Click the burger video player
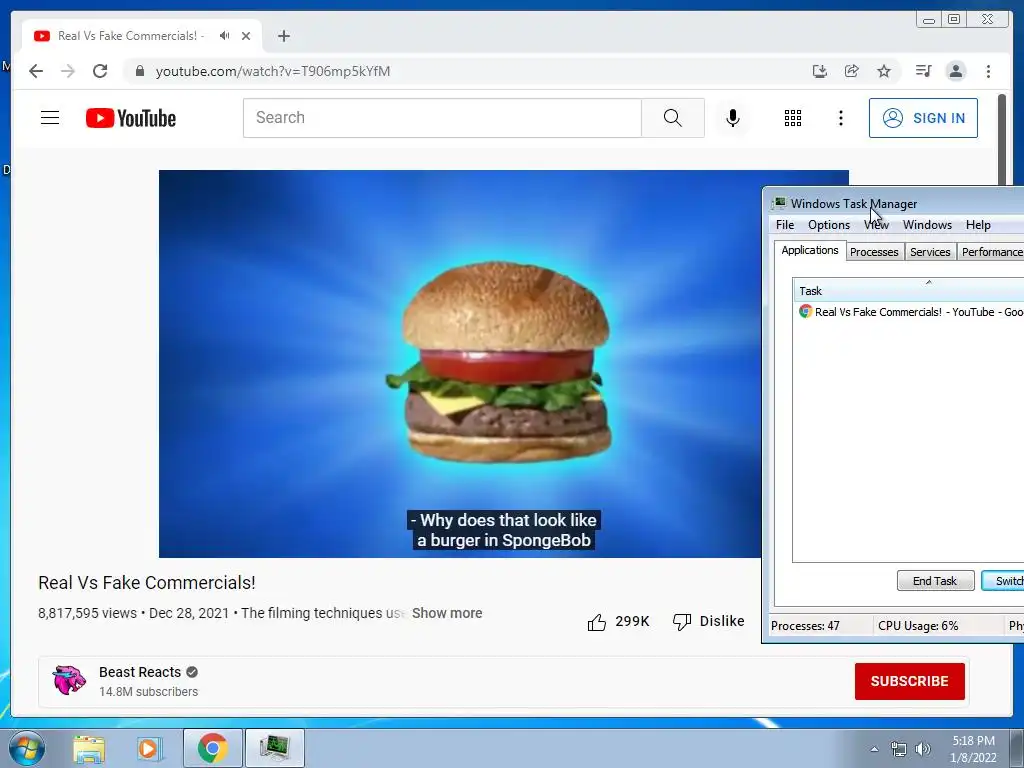The image size is (1024, 768). click(460, 364)
